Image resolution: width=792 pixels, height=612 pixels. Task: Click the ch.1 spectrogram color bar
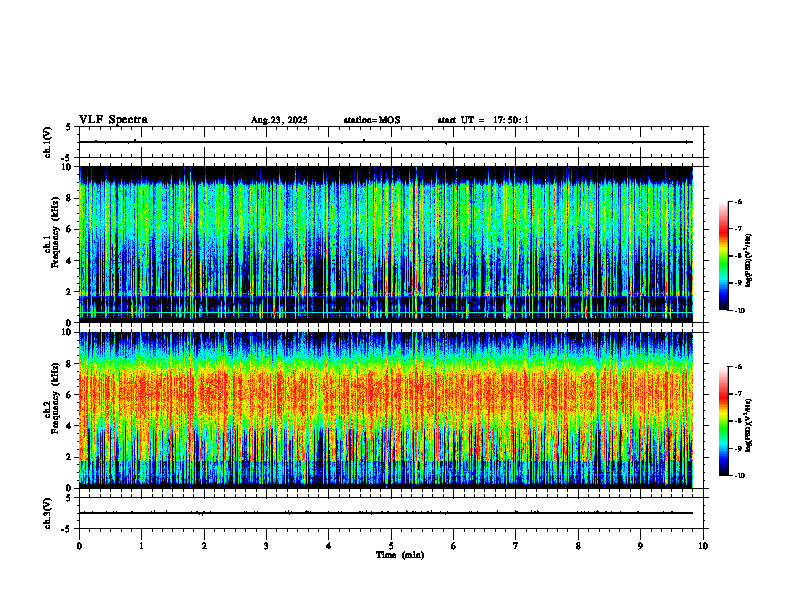723,256
